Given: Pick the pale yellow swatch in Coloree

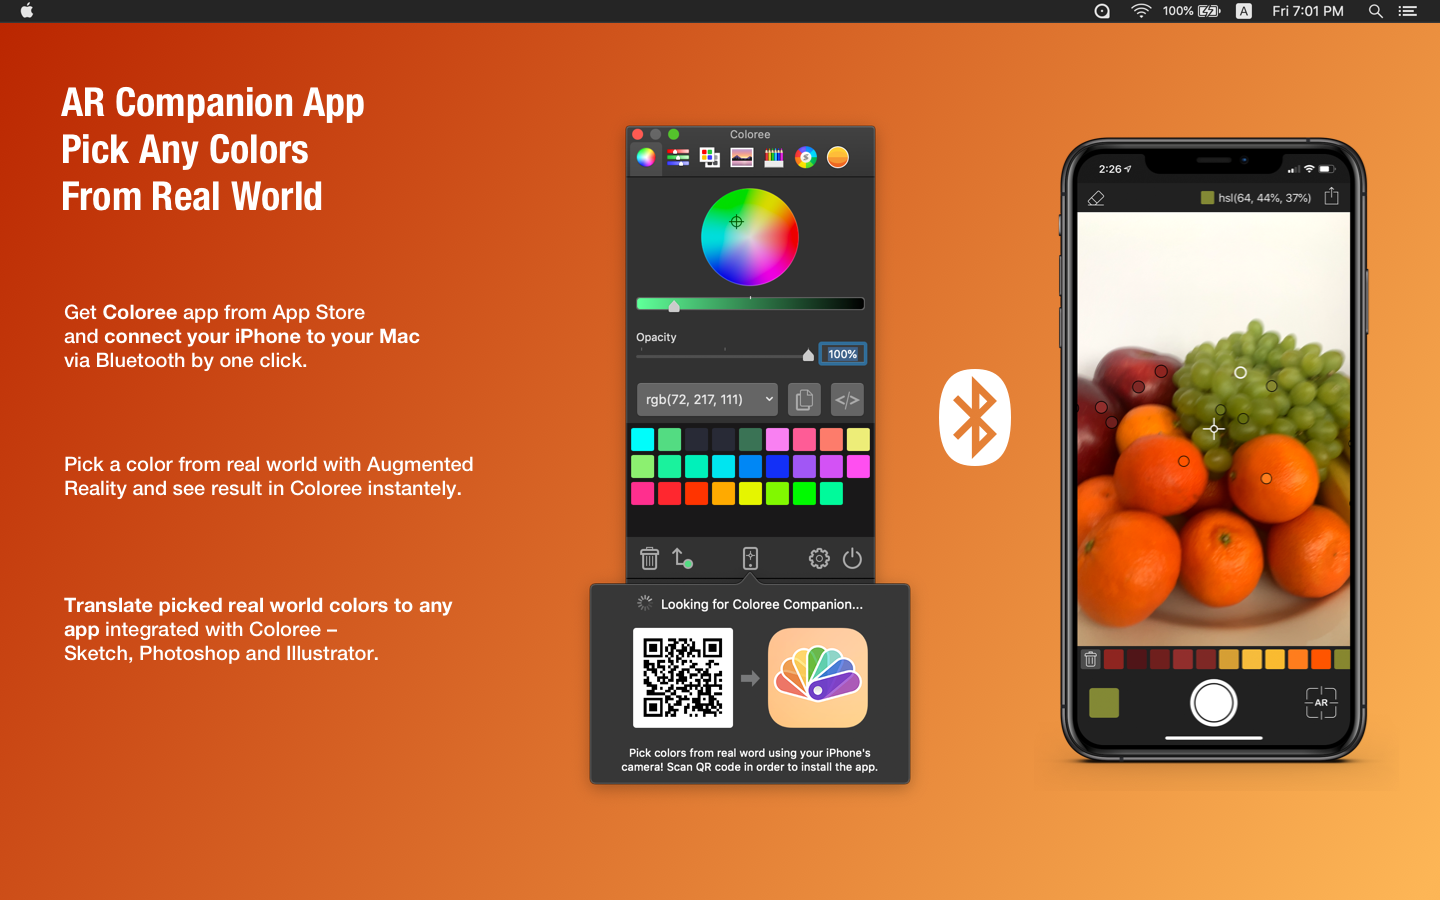Looking at the screenshot, I should [x=858, y=439].
